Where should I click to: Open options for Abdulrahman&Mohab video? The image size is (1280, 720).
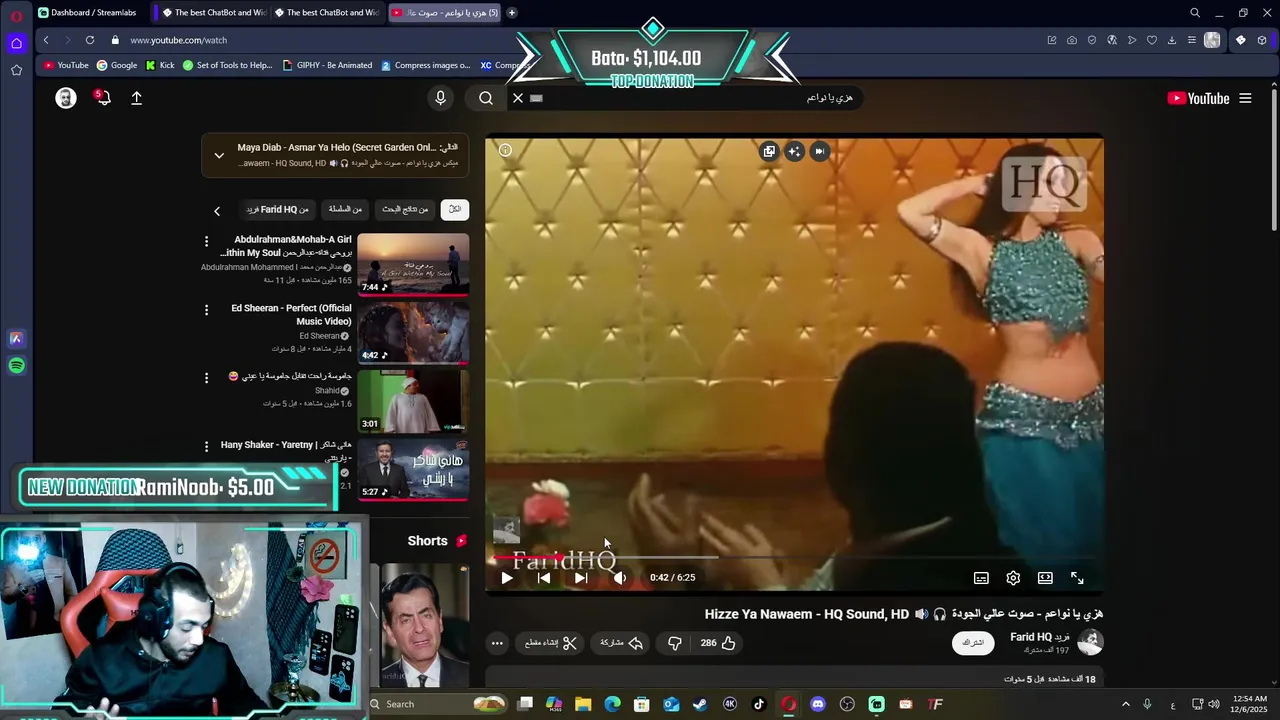207,242
